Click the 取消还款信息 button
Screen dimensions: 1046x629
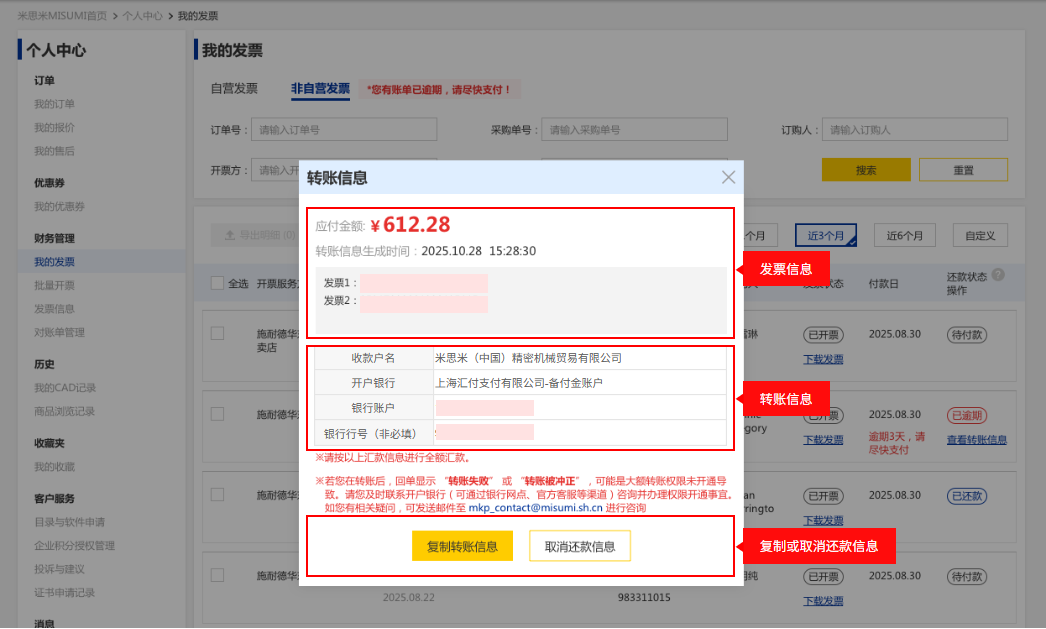coord(580,546)
